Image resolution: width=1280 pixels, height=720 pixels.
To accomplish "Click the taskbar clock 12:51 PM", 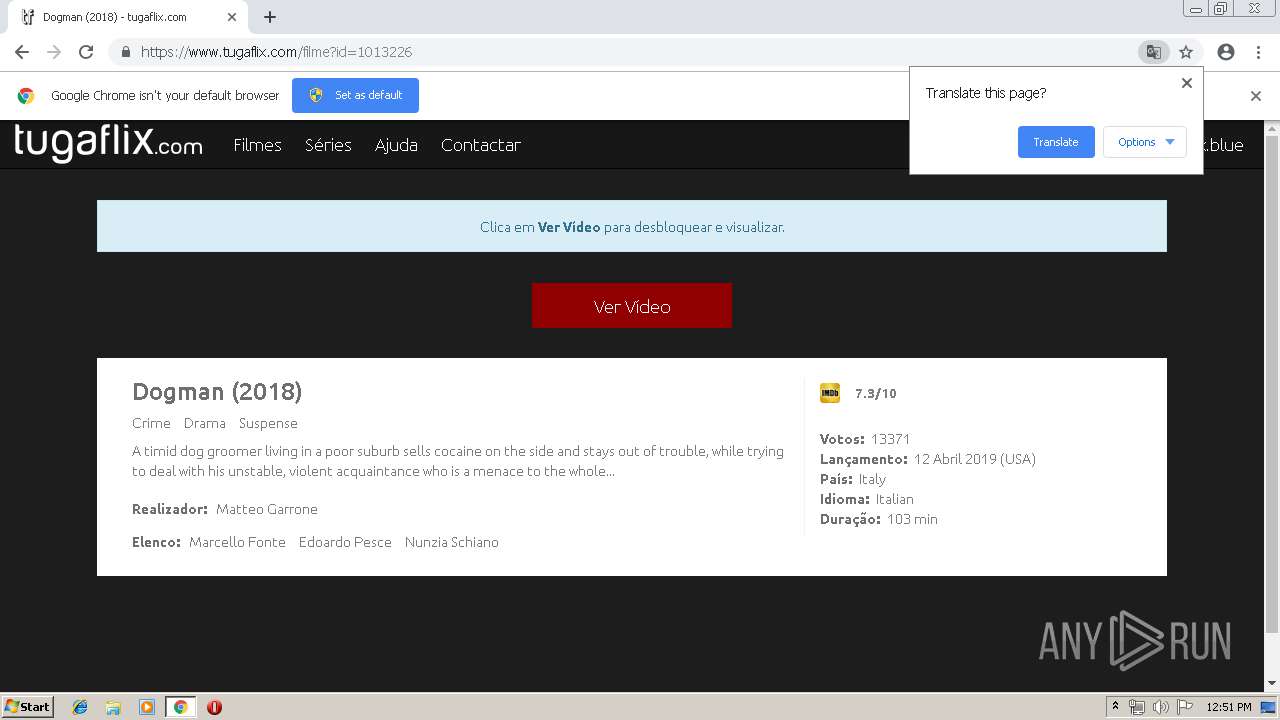I will coord(1229,707).
